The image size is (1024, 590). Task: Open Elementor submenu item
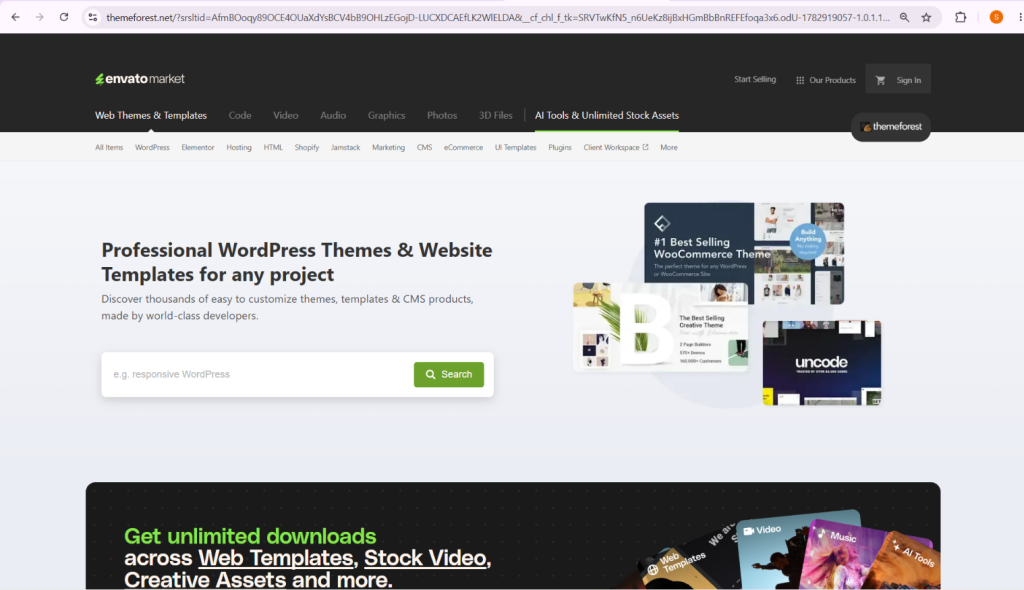click(198, 148)
